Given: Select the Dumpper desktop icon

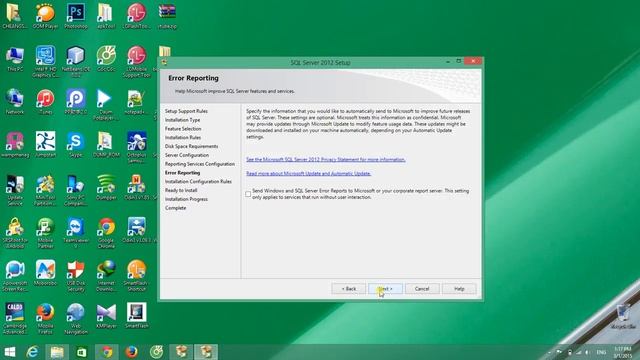Looking at the screenshot, I should coord(106,187).
